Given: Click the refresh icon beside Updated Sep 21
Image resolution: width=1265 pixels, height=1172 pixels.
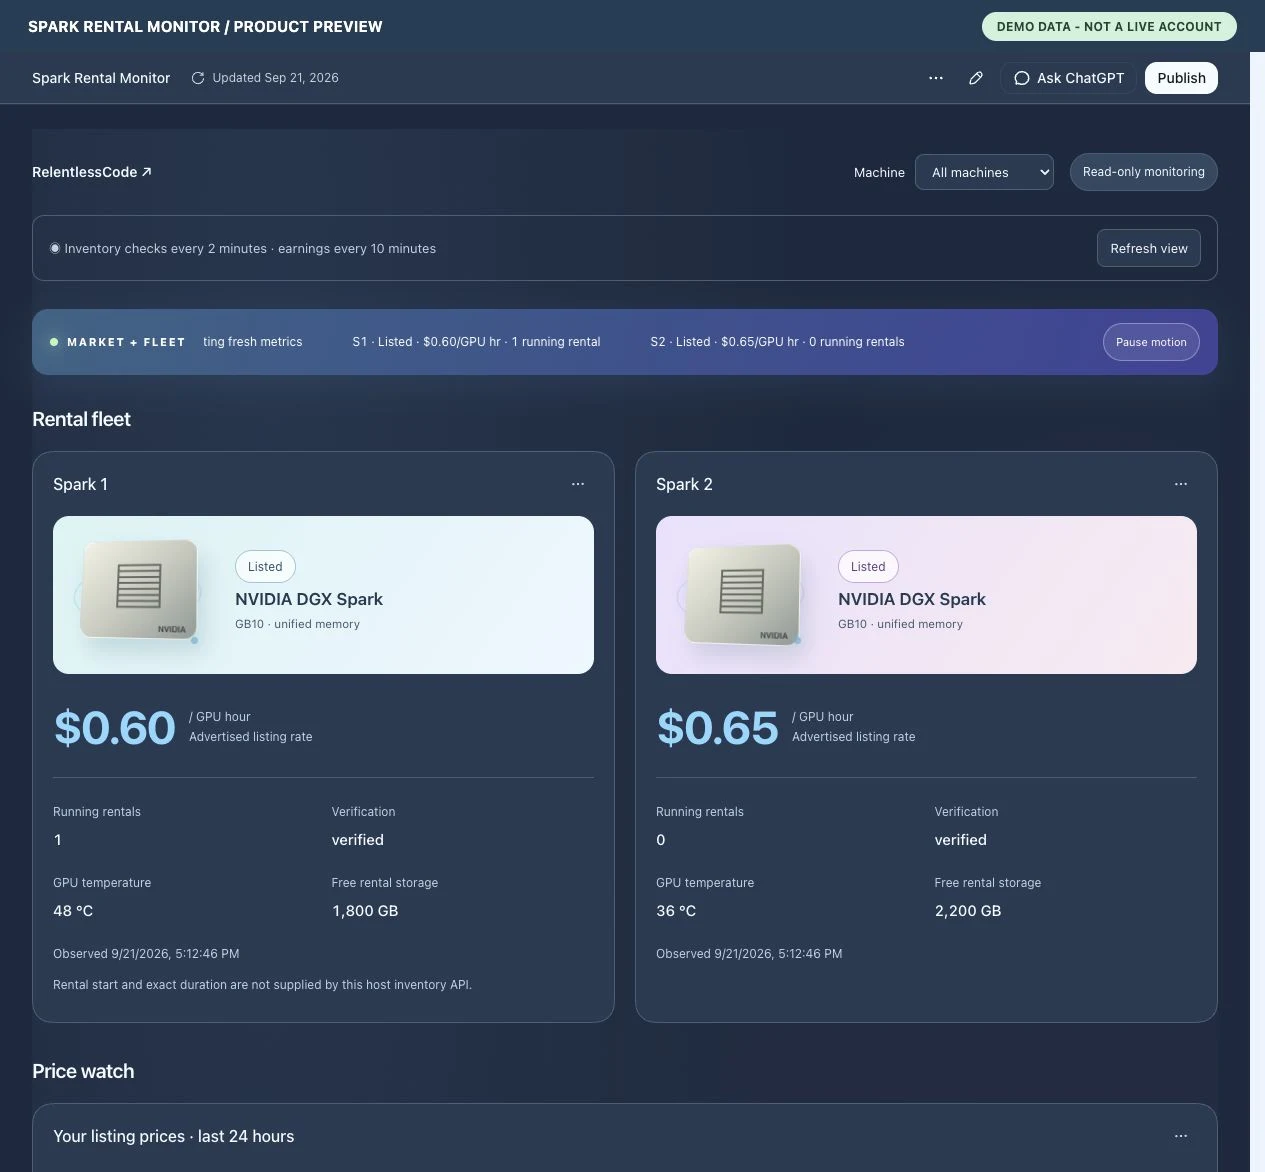Looking at the screenshot, I should (198, 78).
